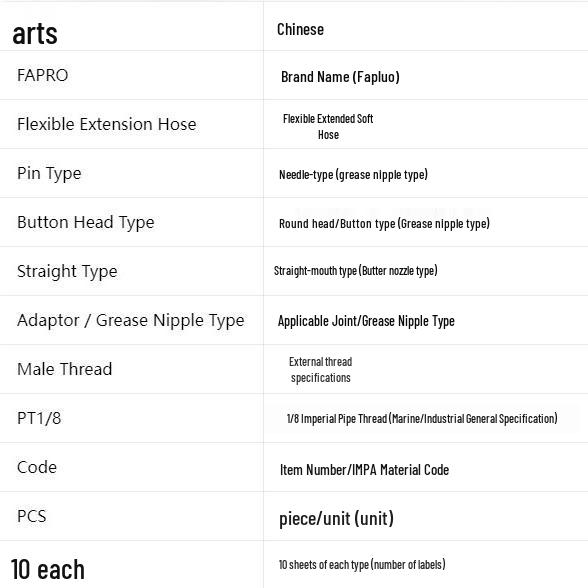The width and height of the screenshot is (588, 588).
Task: Select 'Needle-type (grease nipple type)' text
Action: click(353, 174)
